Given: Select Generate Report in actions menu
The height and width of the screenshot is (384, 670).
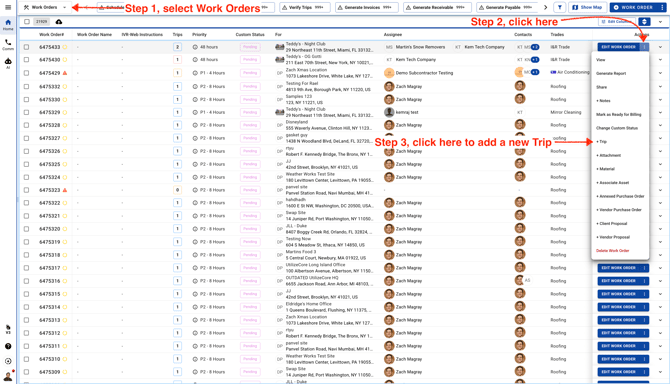Looking at the screenshot, I should (611, 73).
